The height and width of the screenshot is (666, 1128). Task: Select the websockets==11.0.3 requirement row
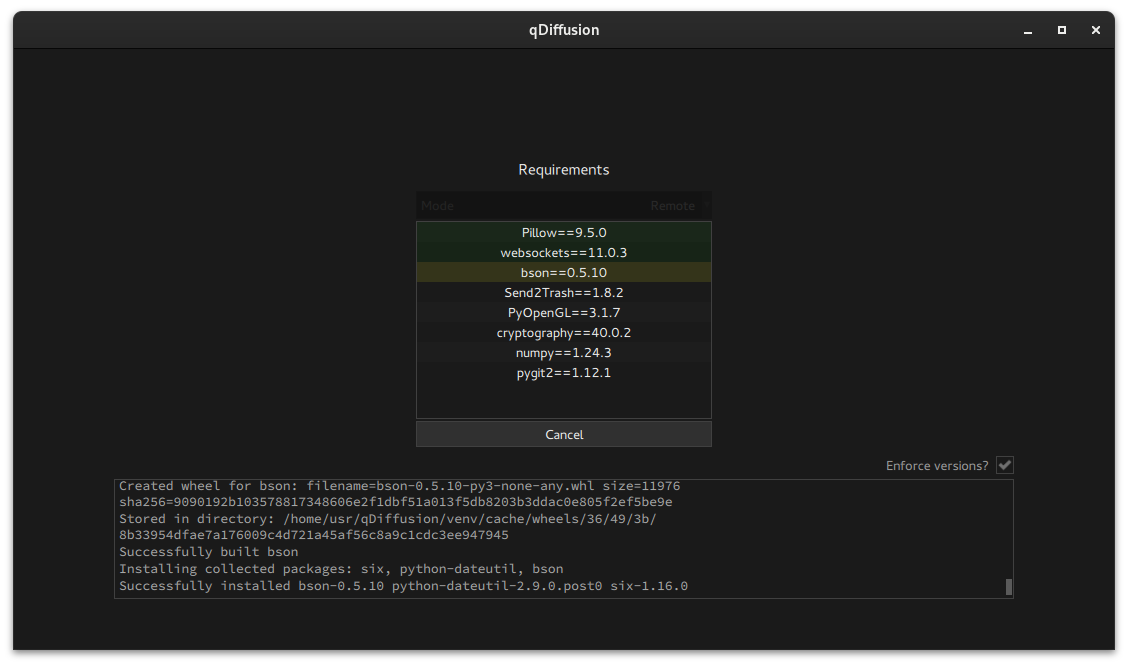point(563,252)
